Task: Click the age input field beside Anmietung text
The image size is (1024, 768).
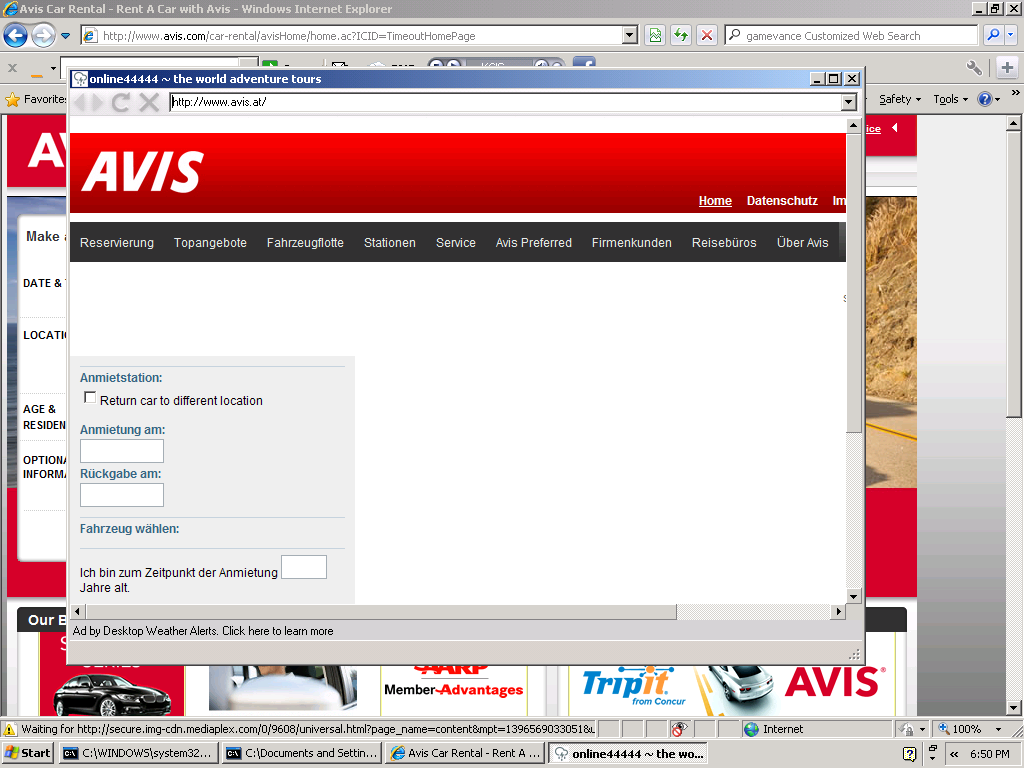Action: (304, 567)
